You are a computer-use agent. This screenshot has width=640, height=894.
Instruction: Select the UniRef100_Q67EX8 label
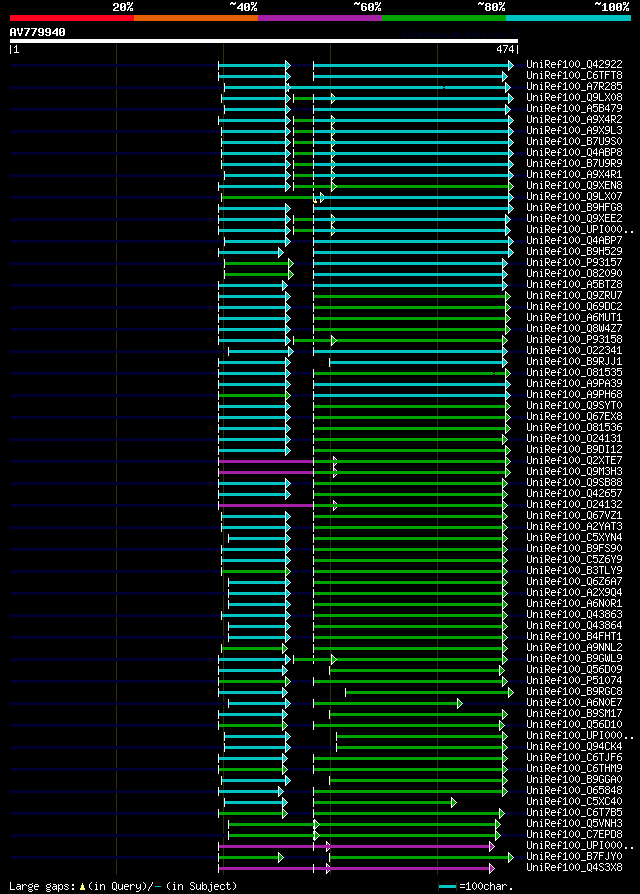(x=574, y=417)
